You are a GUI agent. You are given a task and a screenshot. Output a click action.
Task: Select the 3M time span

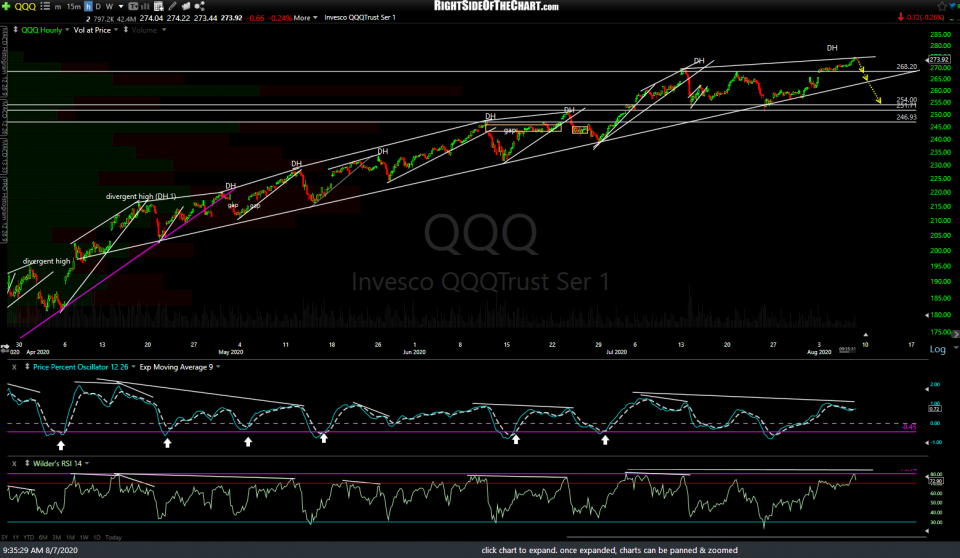[x=56, y=537]
